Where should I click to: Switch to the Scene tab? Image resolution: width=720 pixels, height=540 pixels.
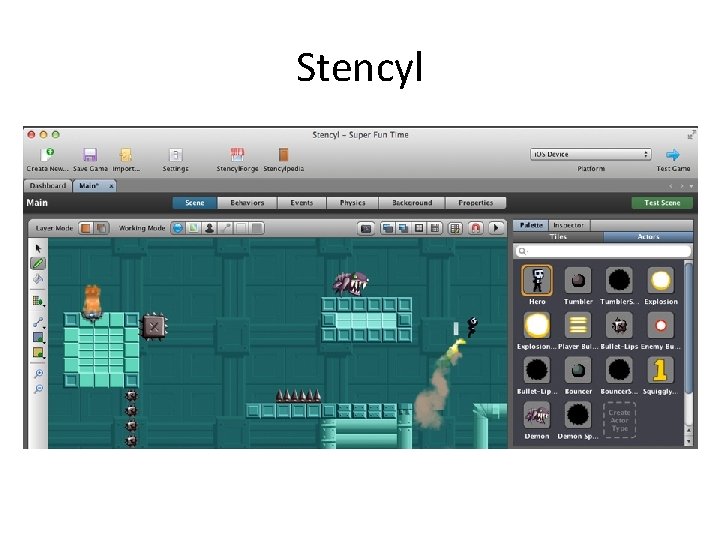[x=195, y=203]
